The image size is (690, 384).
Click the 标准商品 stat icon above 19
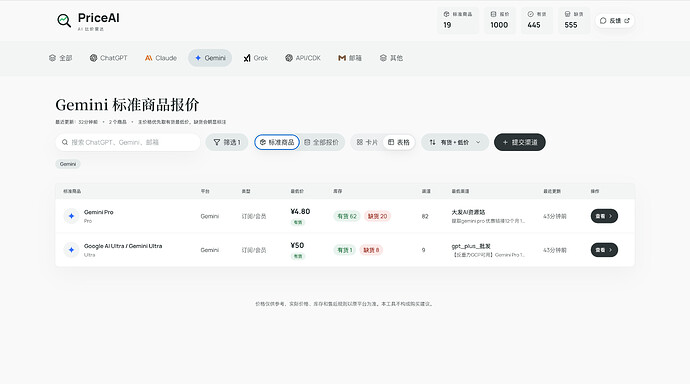[x=446, y=14]
